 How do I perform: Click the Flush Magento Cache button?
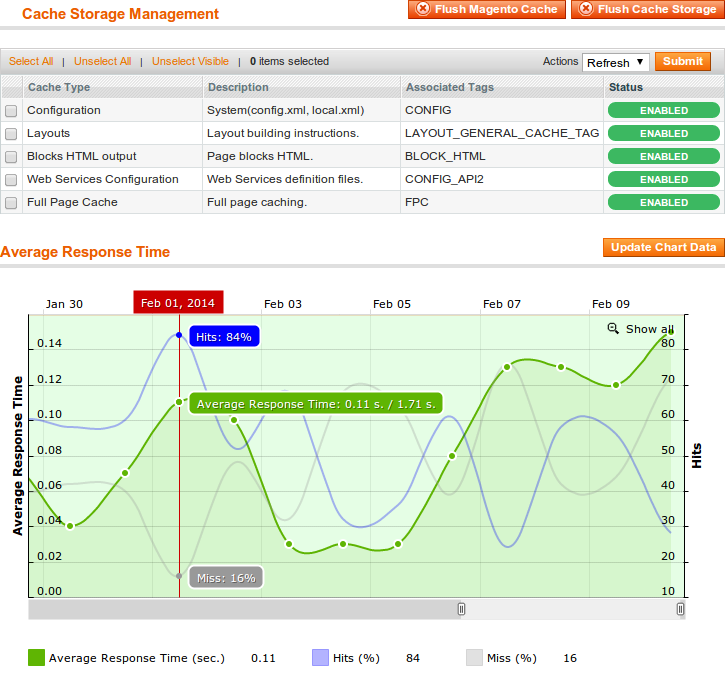[x=486, y=9]
